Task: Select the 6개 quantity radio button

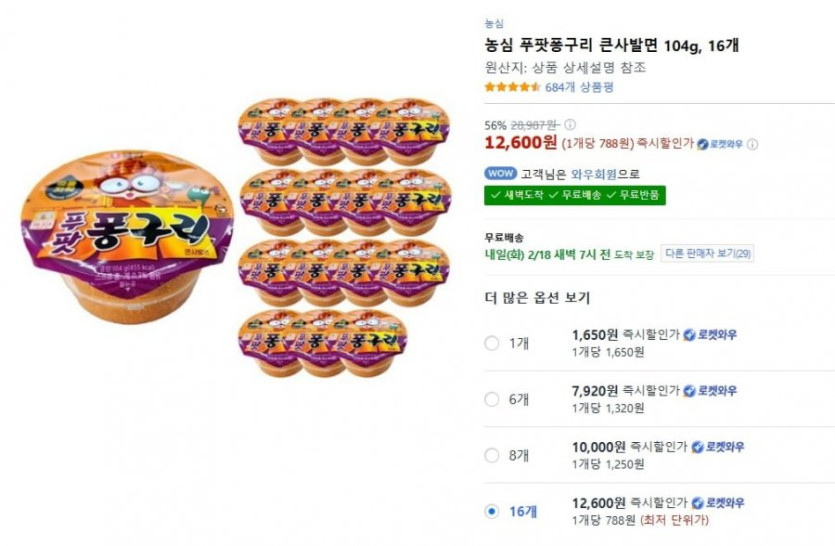Action: coord(491,399)
